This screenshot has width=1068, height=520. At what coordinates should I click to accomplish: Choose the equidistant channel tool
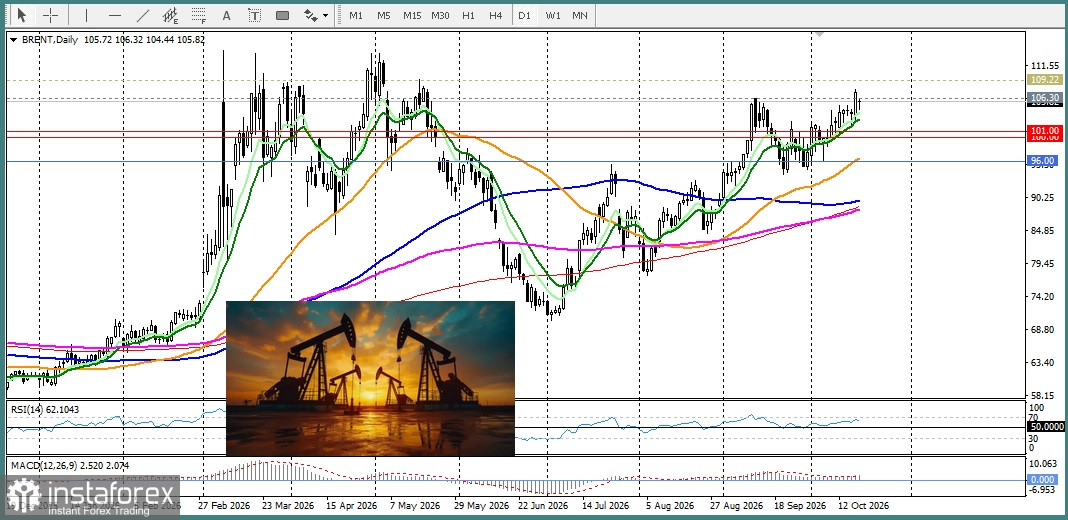tap(170, 15)
